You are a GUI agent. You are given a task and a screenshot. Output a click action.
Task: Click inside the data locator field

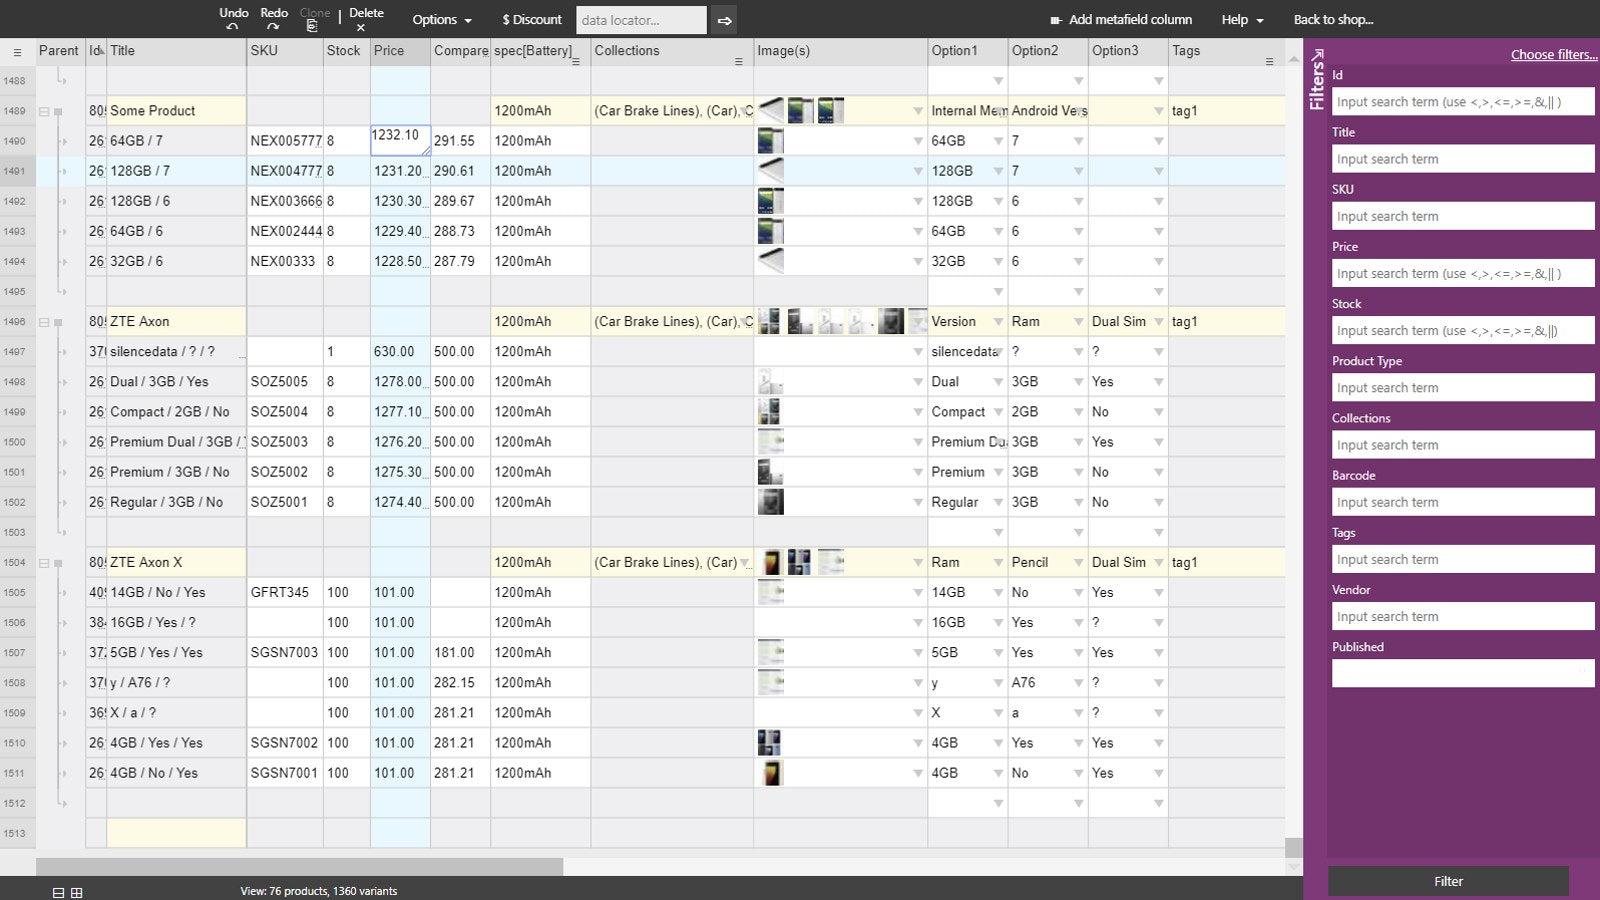click(x=640, y=19)
